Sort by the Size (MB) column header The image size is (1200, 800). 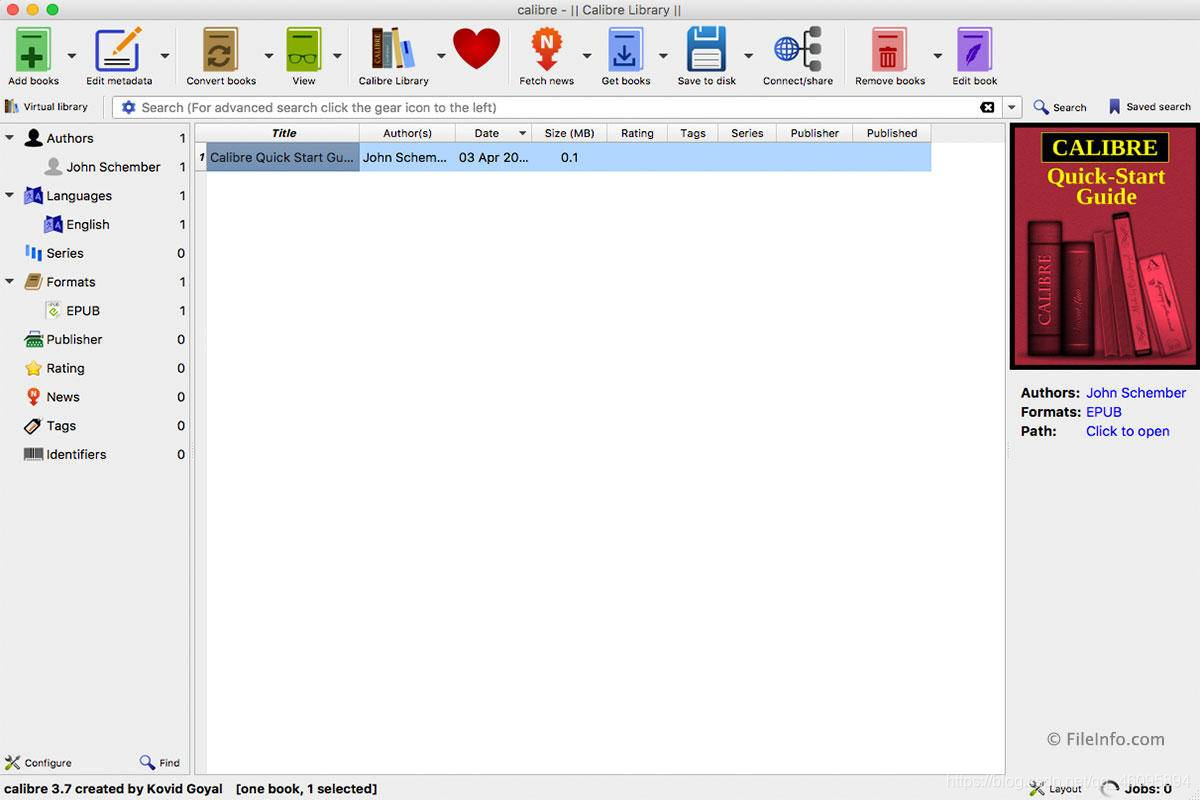569,133
